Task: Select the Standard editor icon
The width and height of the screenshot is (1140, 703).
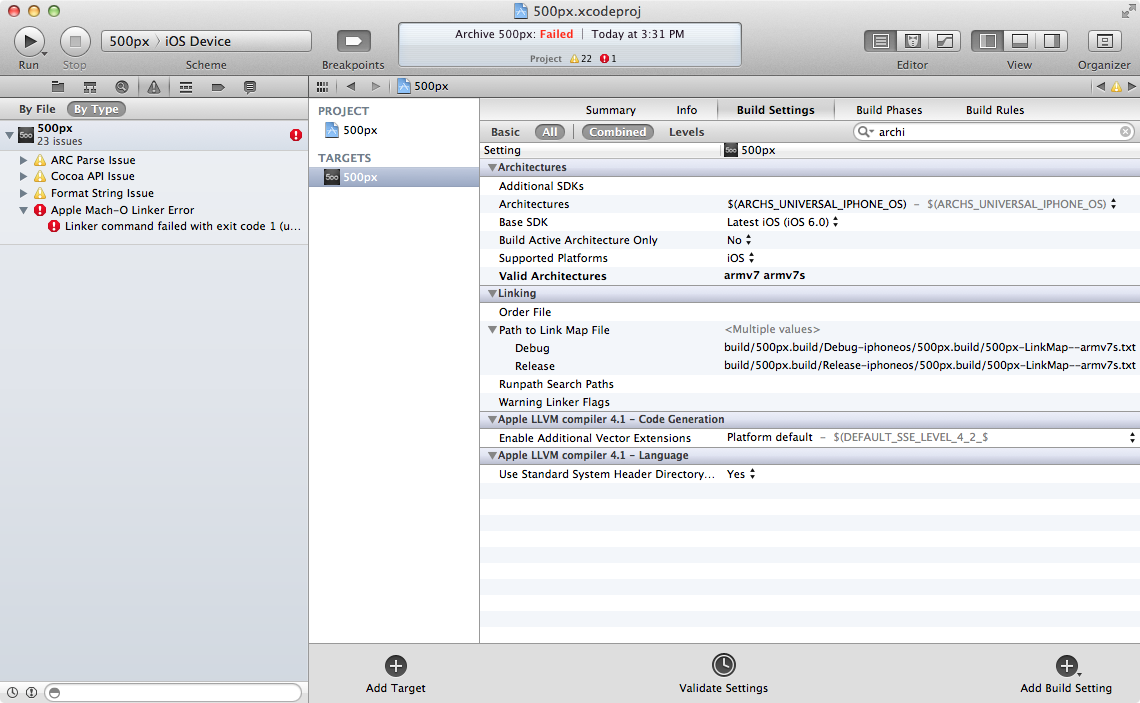Action: click(x=881, y=41)
